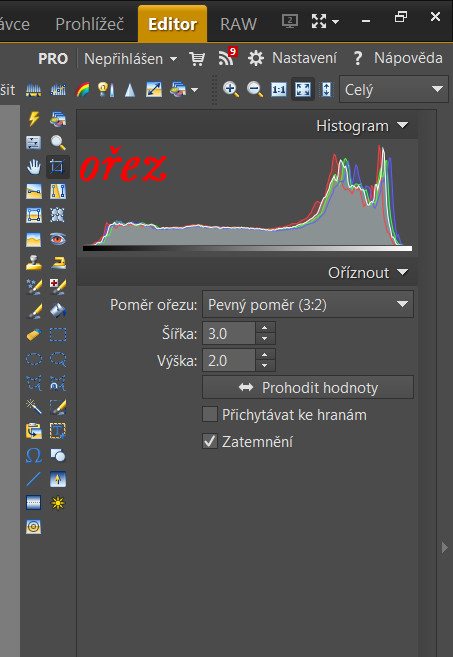The image size is (453, 657).
Task: Select the magnifier Zoom tool
Action: point(58,143)
